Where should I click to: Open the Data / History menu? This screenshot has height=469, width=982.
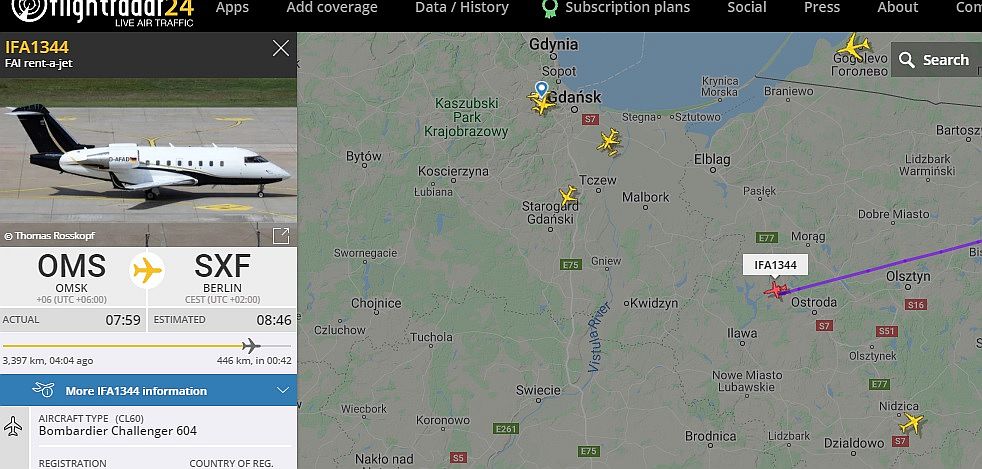coord(462,8)
